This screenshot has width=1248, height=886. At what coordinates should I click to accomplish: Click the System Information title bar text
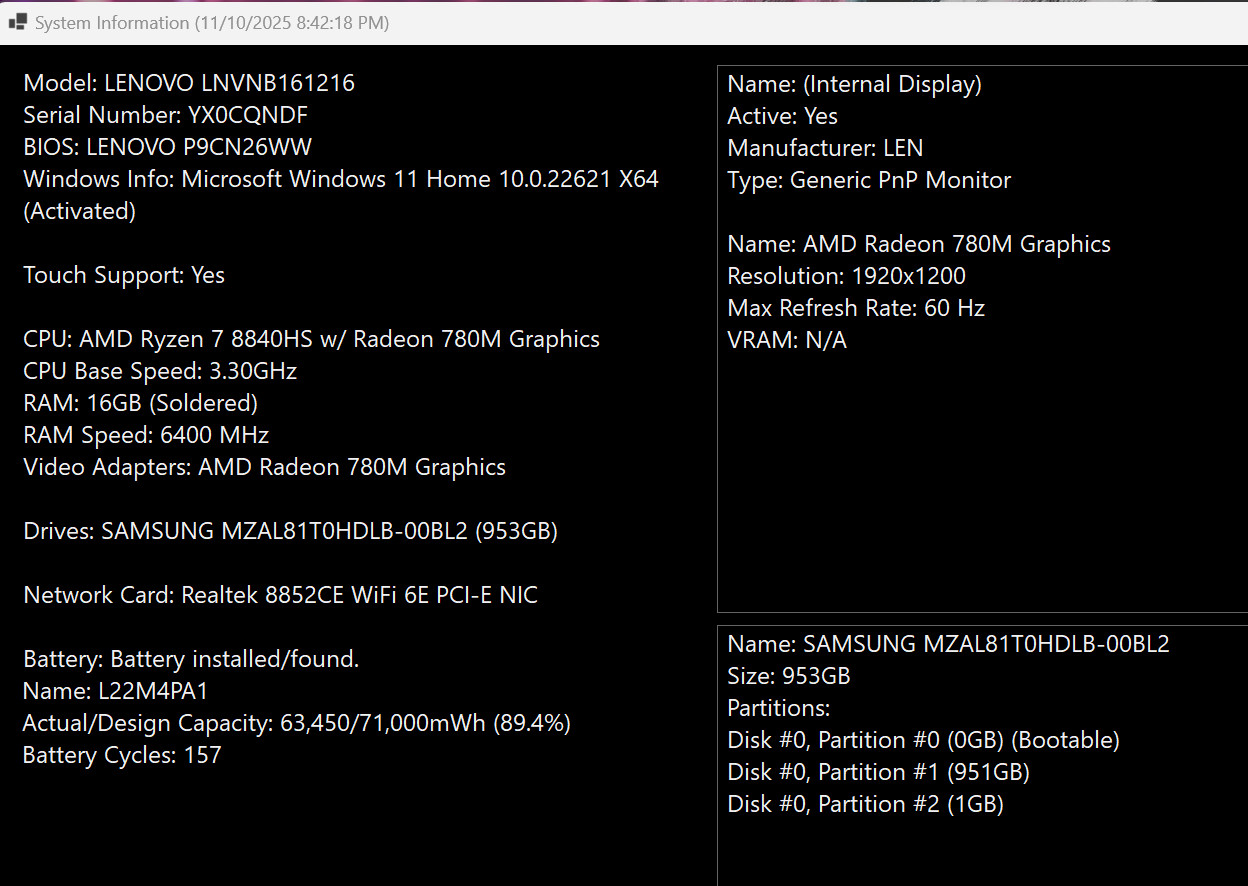(x=212, y=22)
